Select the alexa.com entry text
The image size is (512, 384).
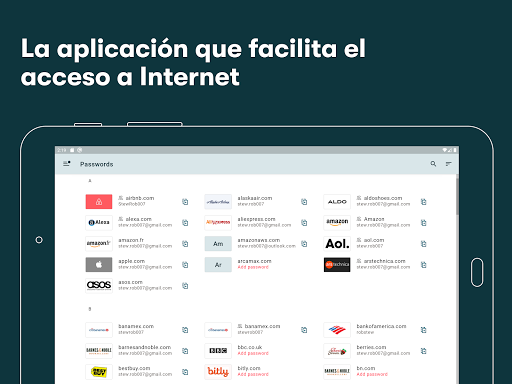coord(145,222)
